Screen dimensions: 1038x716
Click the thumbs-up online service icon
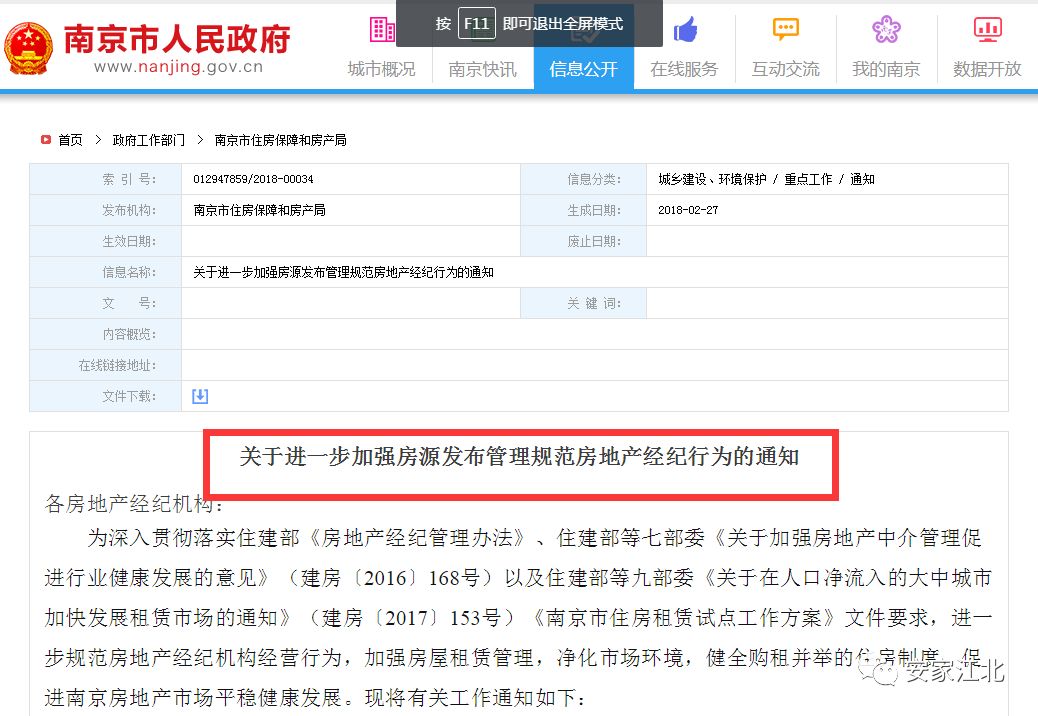pyautogui.click(x=685, y=29)
